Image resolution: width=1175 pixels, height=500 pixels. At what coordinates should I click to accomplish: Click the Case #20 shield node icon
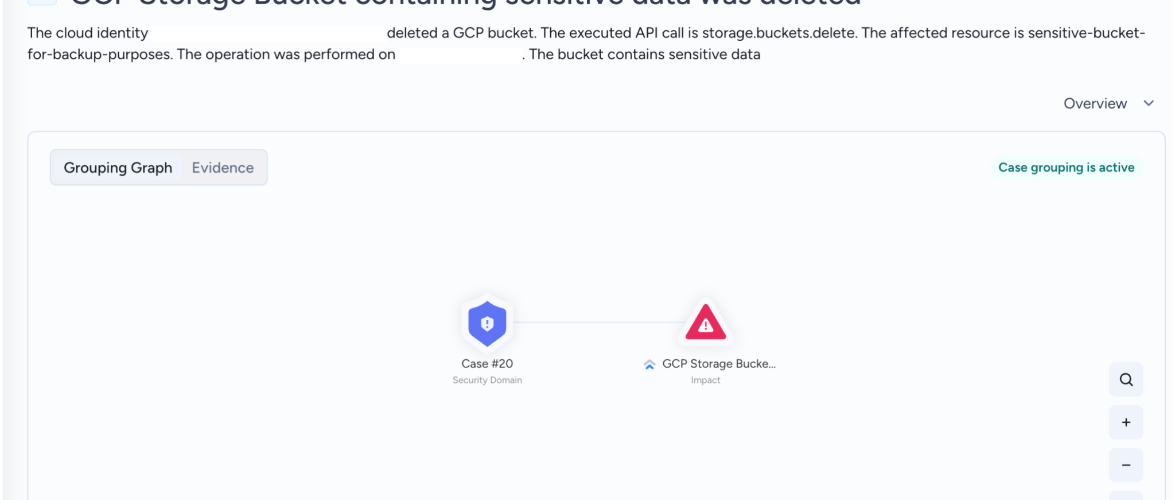pos(487,324)
